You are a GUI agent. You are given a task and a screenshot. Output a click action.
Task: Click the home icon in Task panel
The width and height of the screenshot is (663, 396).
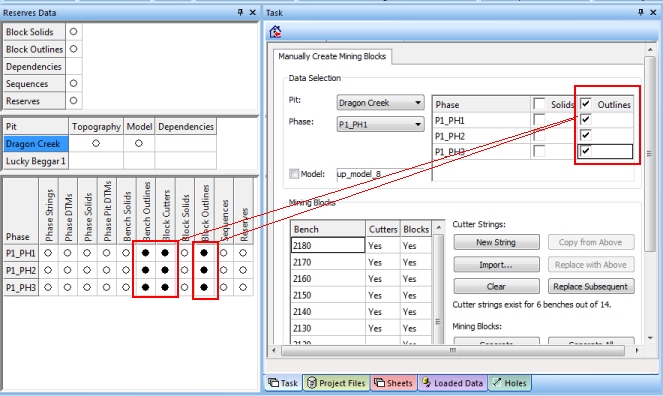pyautogui.click(x=275, y=31)
